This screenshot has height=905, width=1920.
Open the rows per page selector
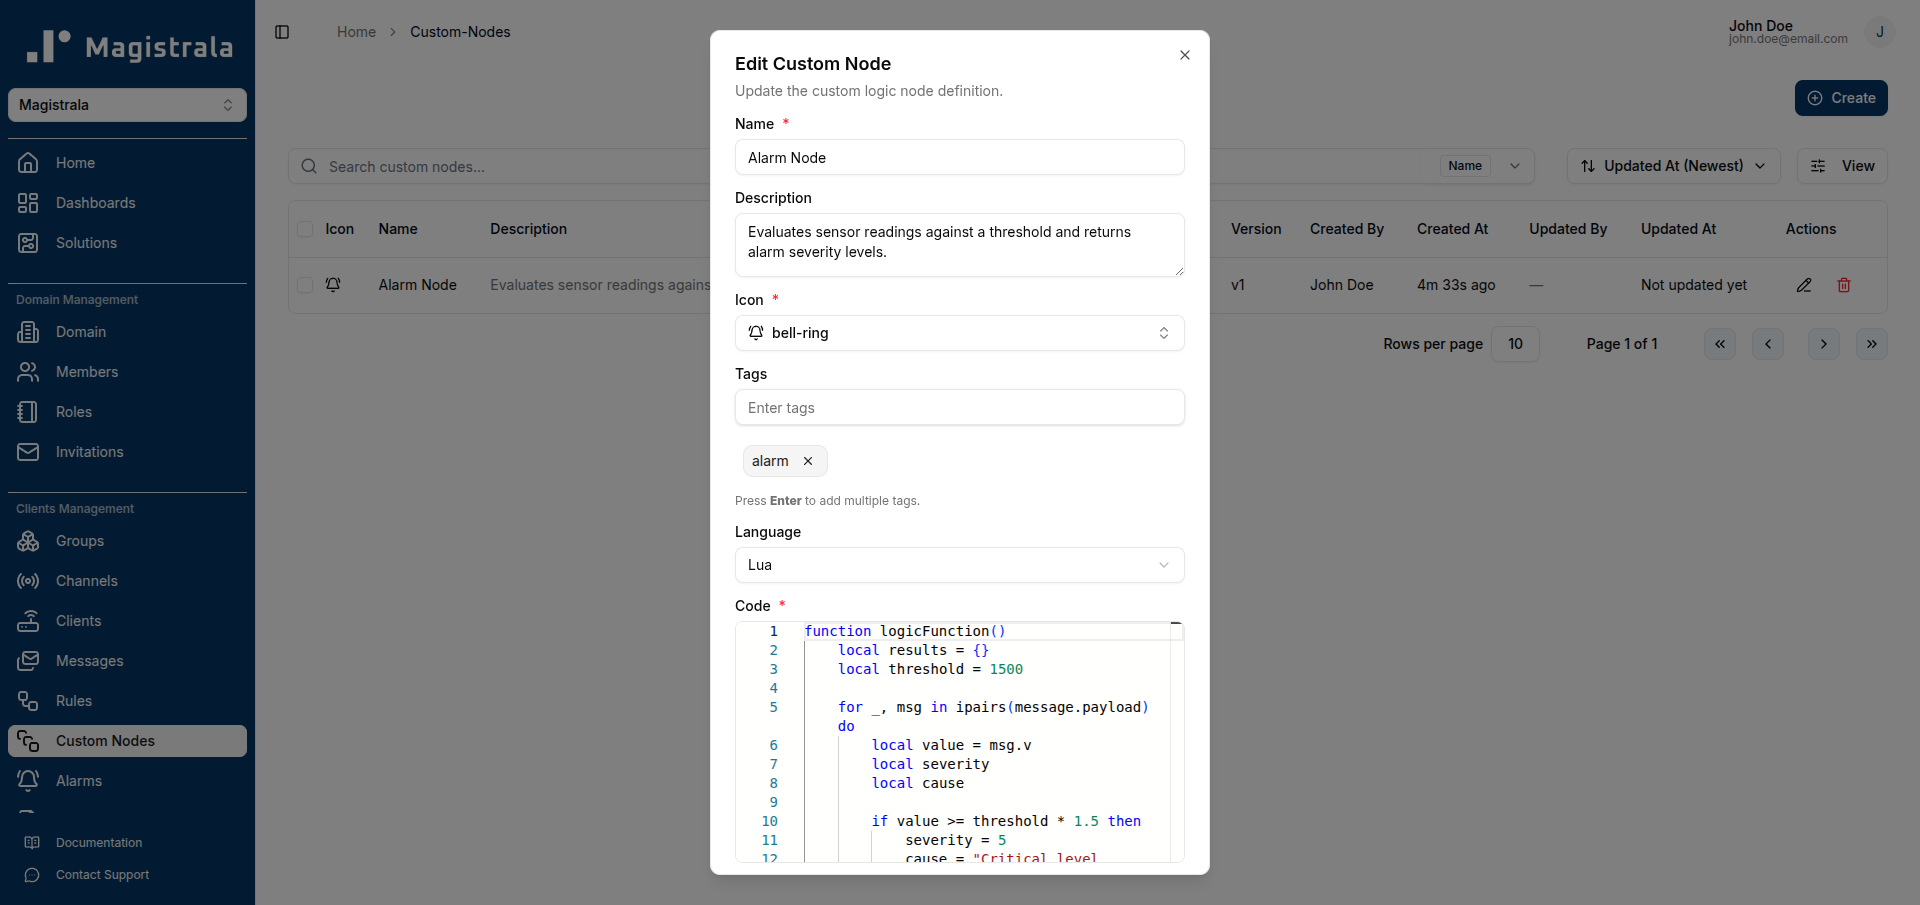(1515, 344)
